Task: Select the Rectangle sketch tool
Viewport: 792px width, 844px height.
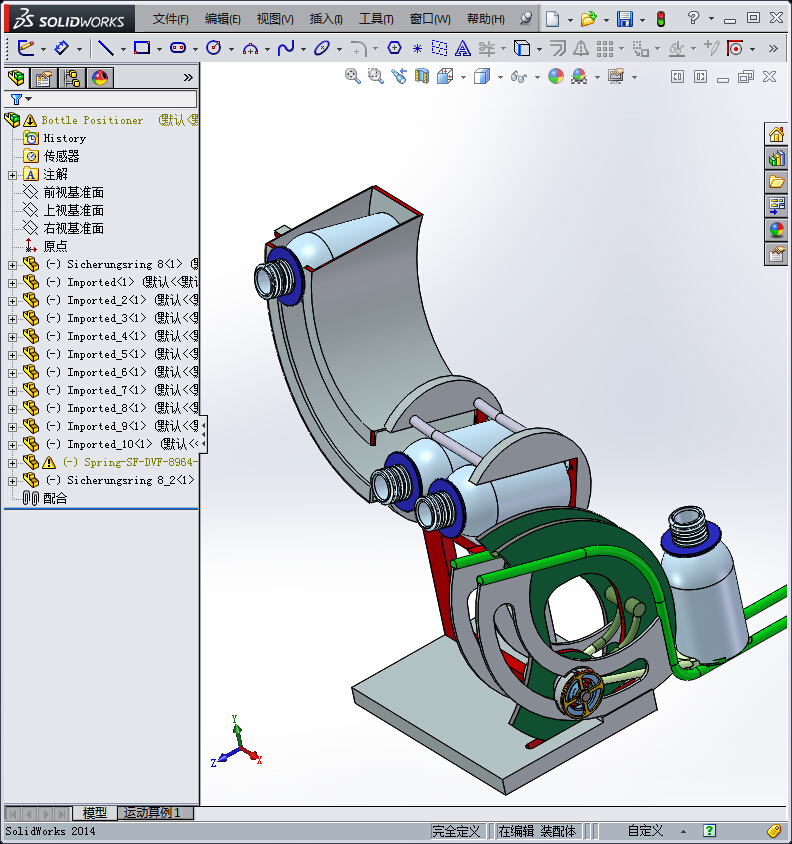Action: pos(142,48)
